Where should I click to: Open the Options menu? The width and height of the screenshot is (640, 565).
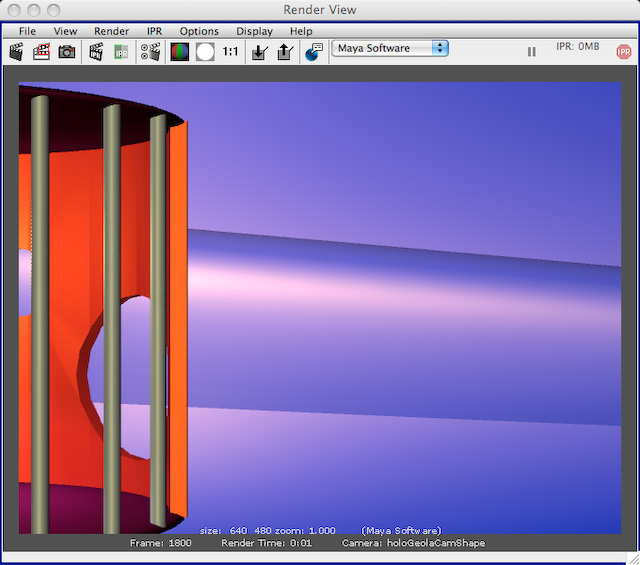[x=199, y=31]
